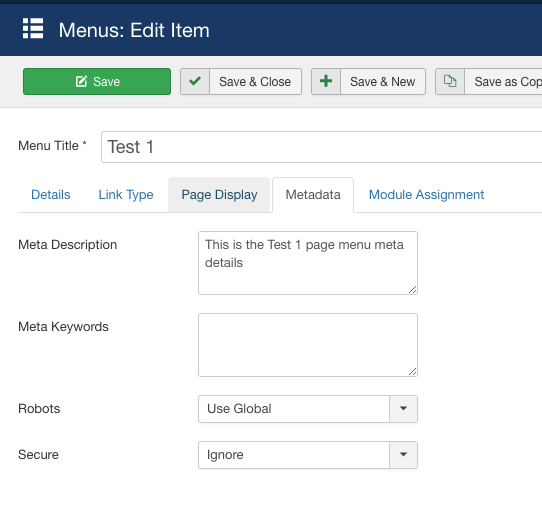Expand the Robots dropdown arrow
Viewport: 542px width, 515px height.
coord(403,409)
